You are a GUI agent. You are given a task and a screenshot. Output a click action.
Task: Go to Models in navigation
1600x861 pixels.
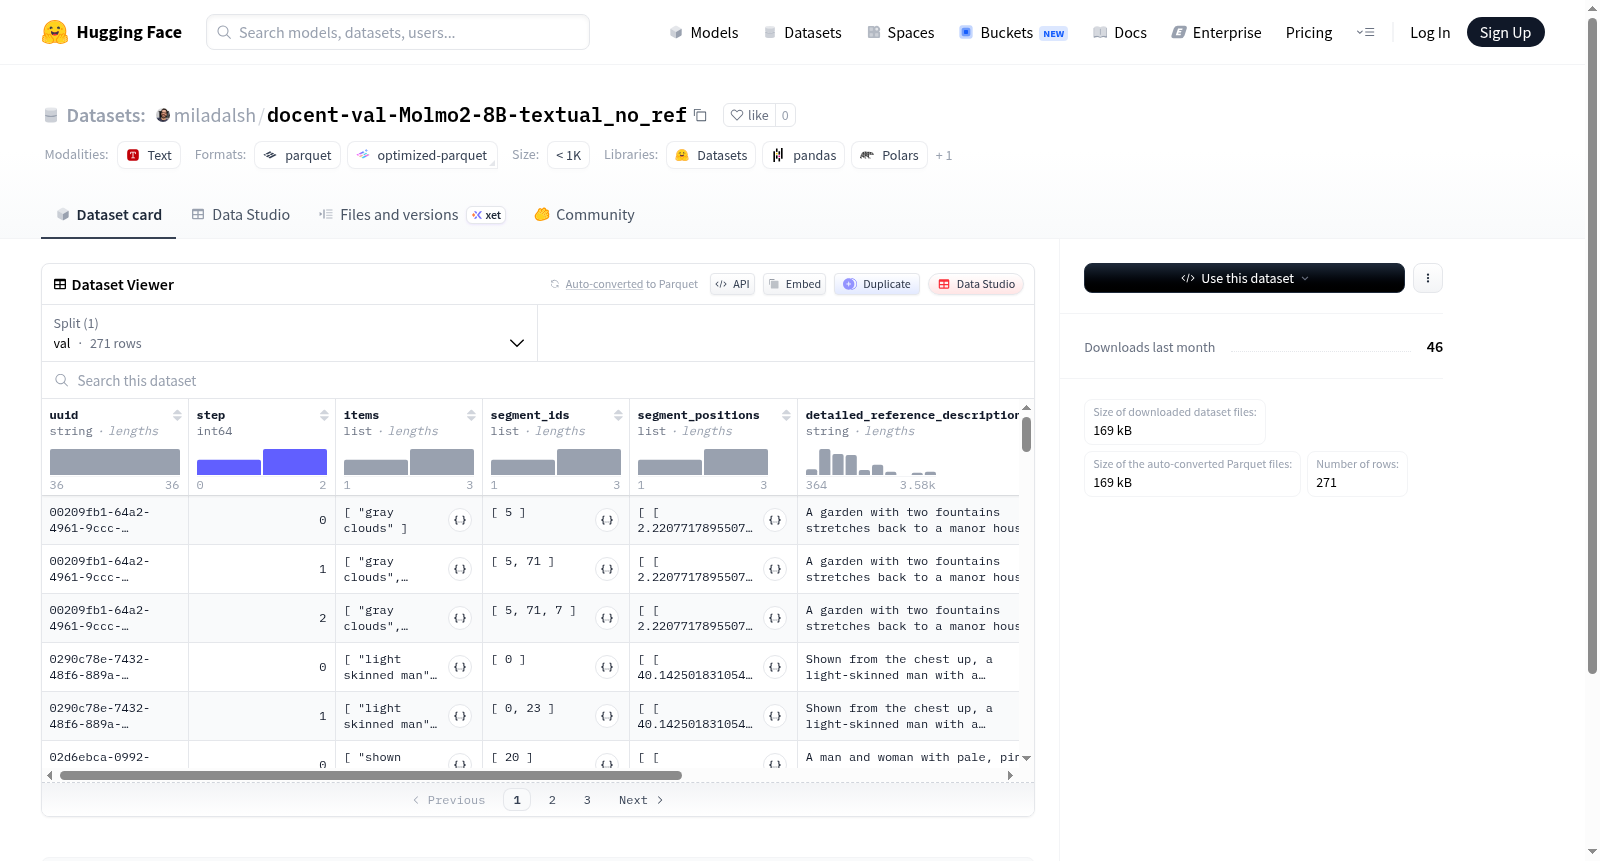click(704, 33)
